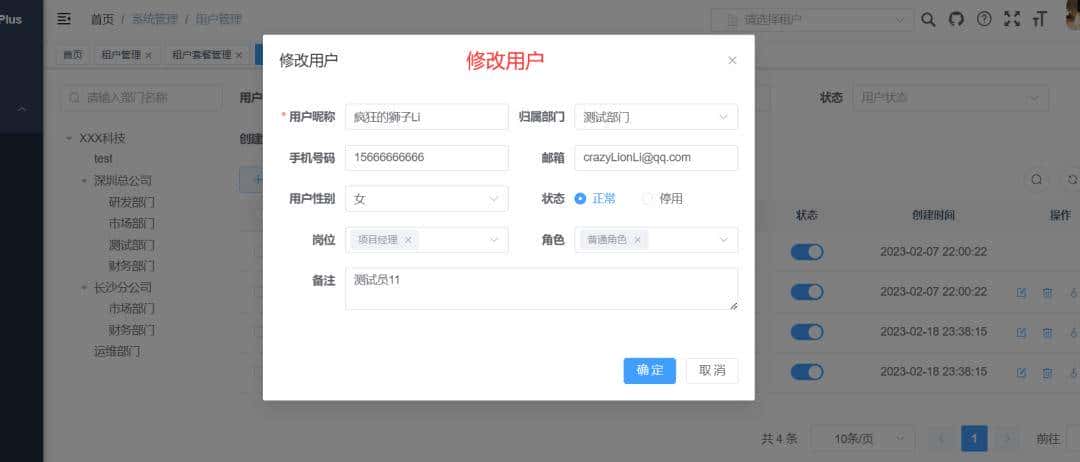Image resolution: width=1080 pixels, height=462 pixels.
Task: Open the 用户性别 dropdown showing 女
Action: pyautogui.click(x=426, y=199)
